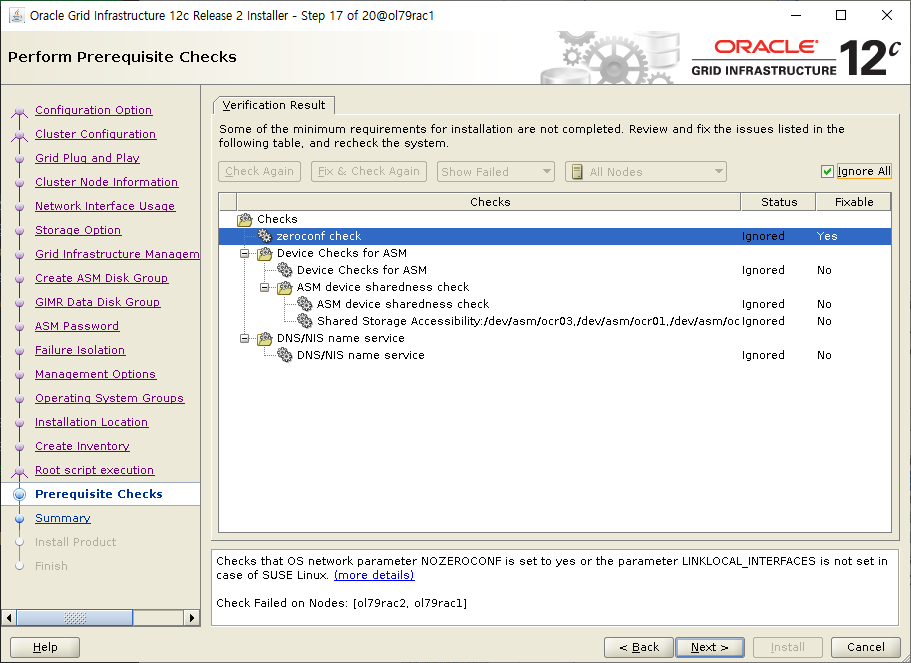911x663 pixels.
Task: Click ASM device sharedness check folder icon
Action: (x=285, y=287)
